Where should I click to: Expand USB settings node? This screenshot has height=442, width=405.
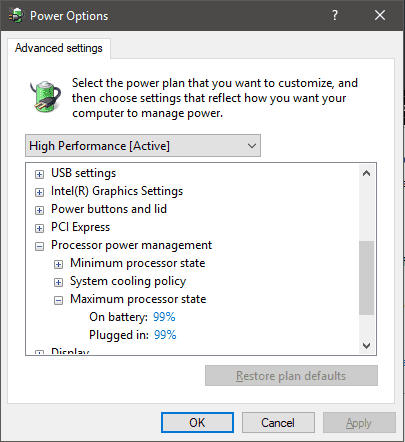(x=39, y=174)
